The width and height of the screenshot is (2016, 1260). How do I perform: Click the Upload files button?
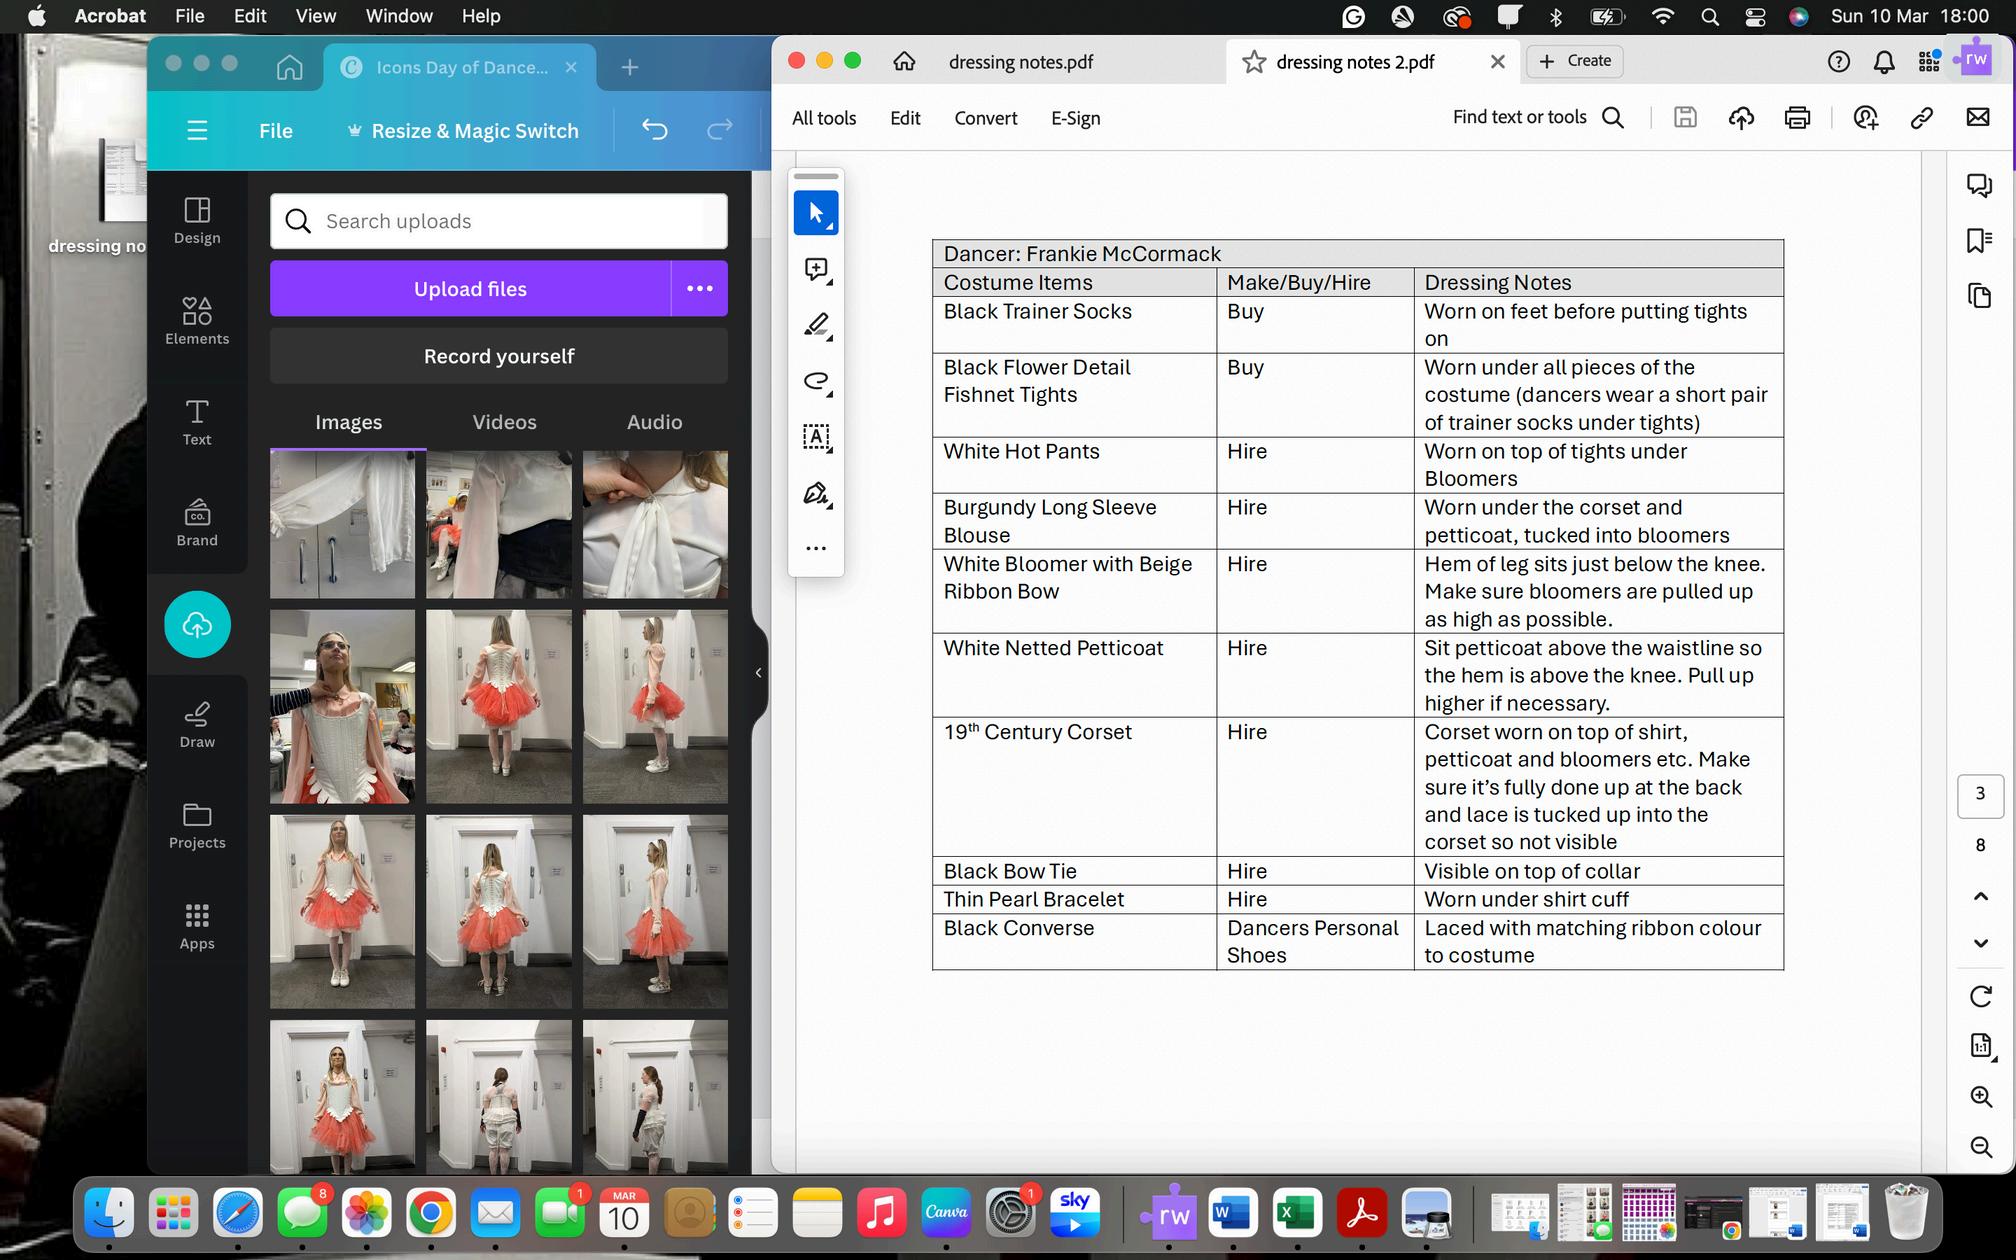tap(470, 289)
